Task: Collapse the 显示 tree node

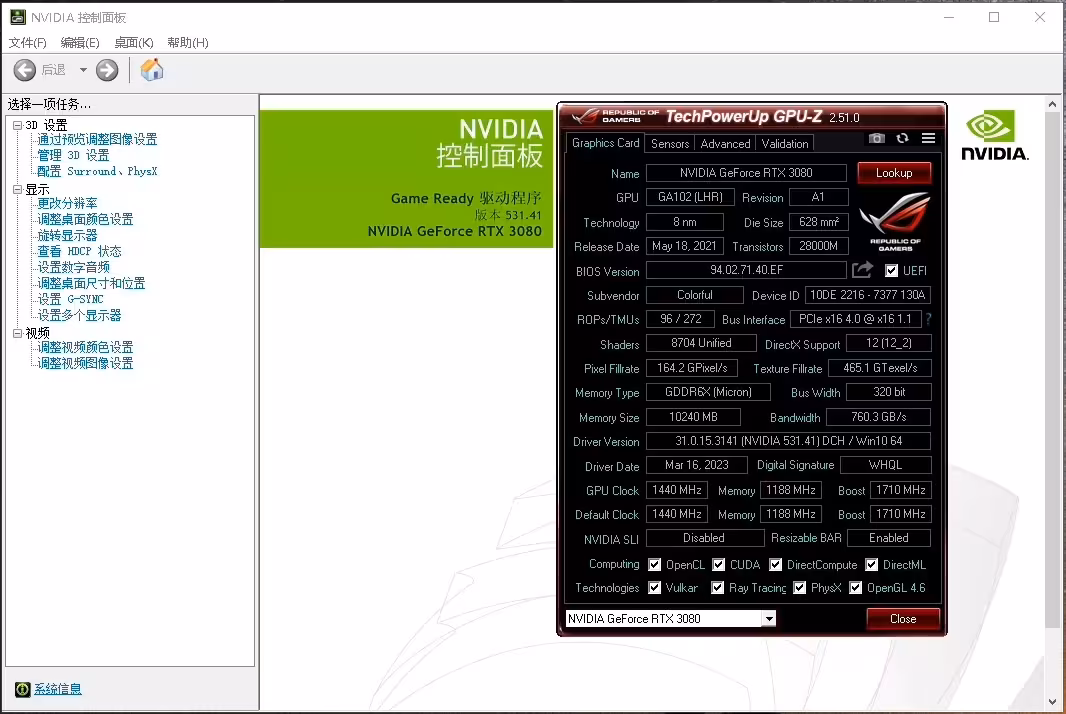Action: click(x=18, y=190)
